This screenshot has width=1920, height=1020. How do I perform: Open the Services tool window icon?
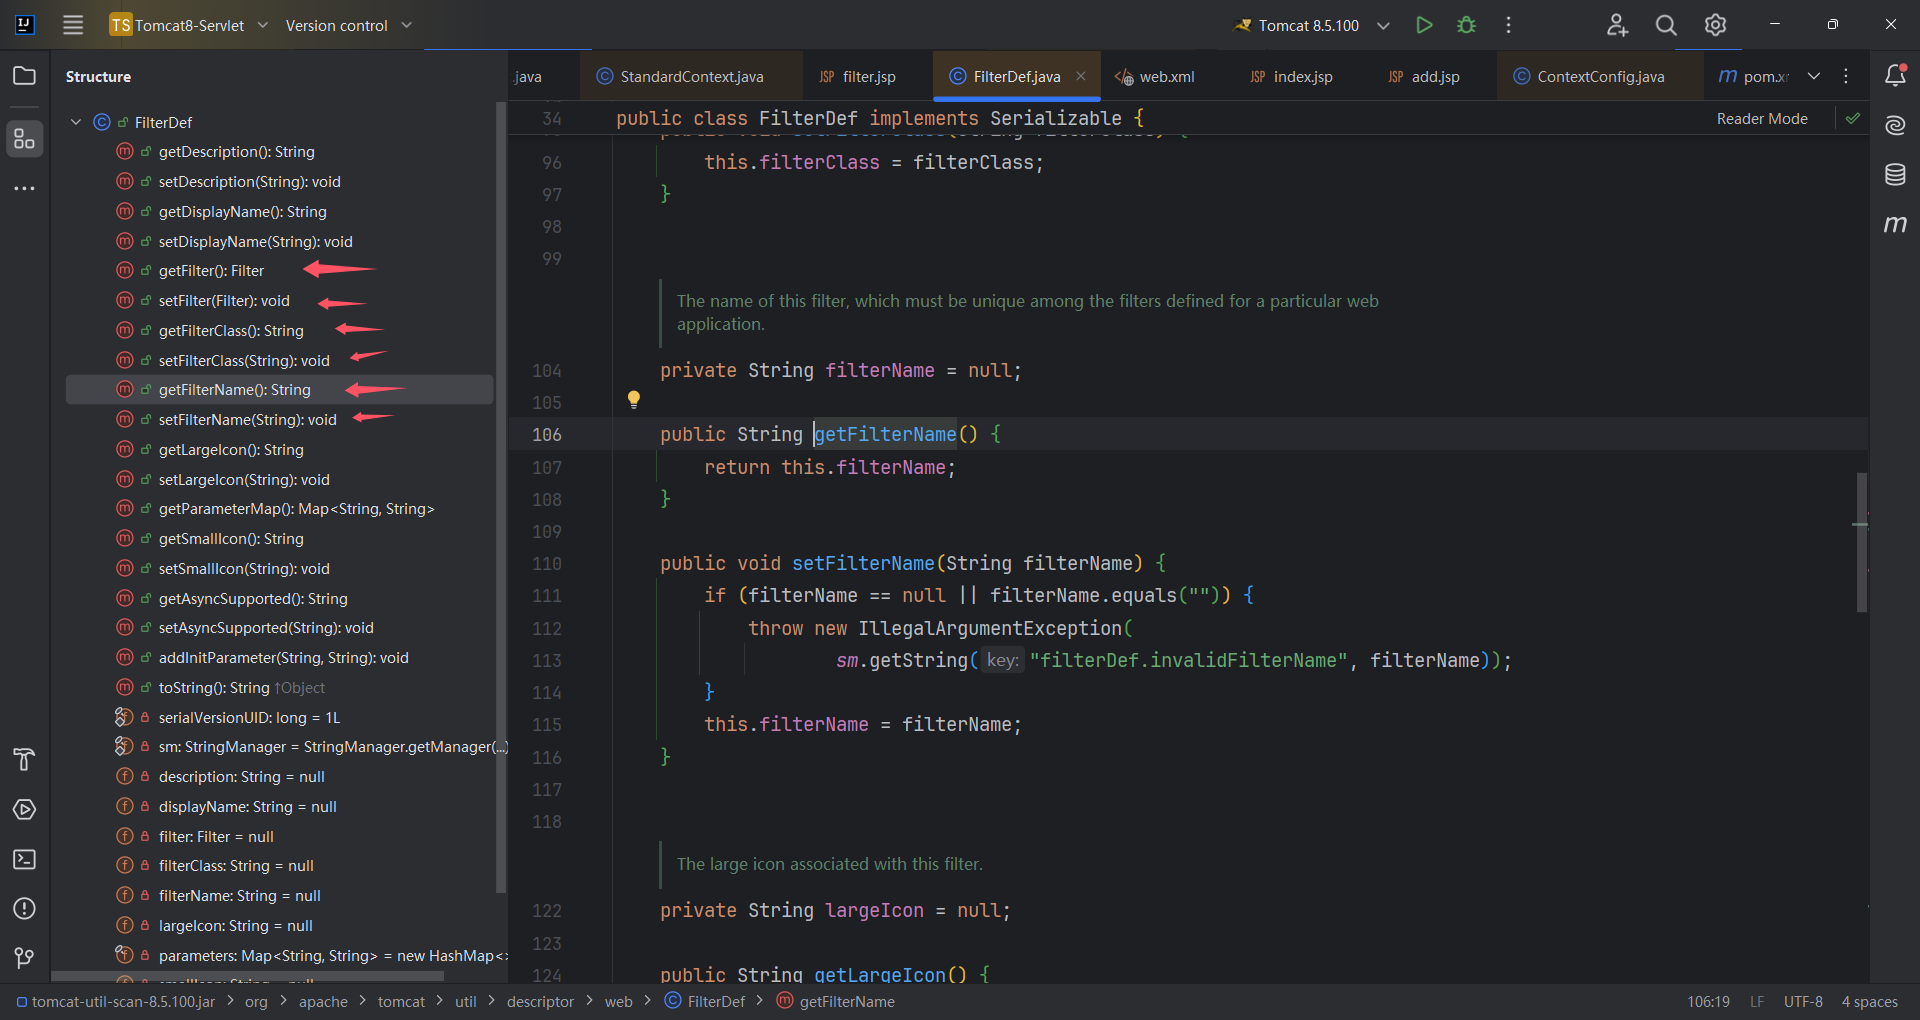click(24, 810)
